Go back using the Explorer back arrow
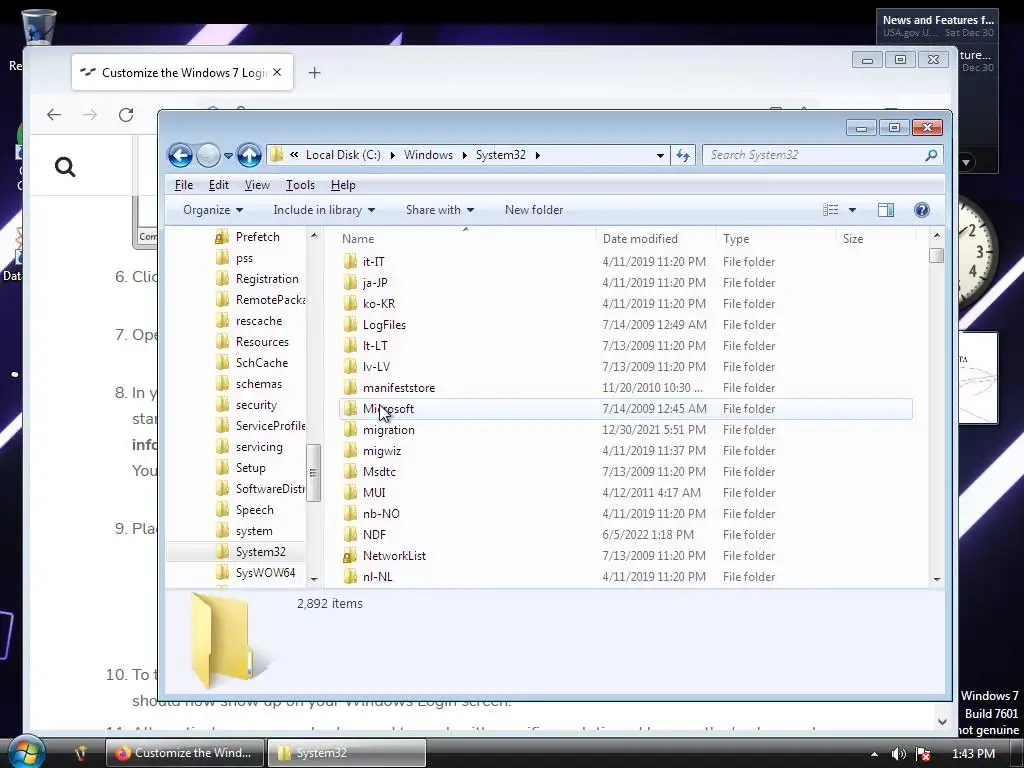 [x=180, y=155]
